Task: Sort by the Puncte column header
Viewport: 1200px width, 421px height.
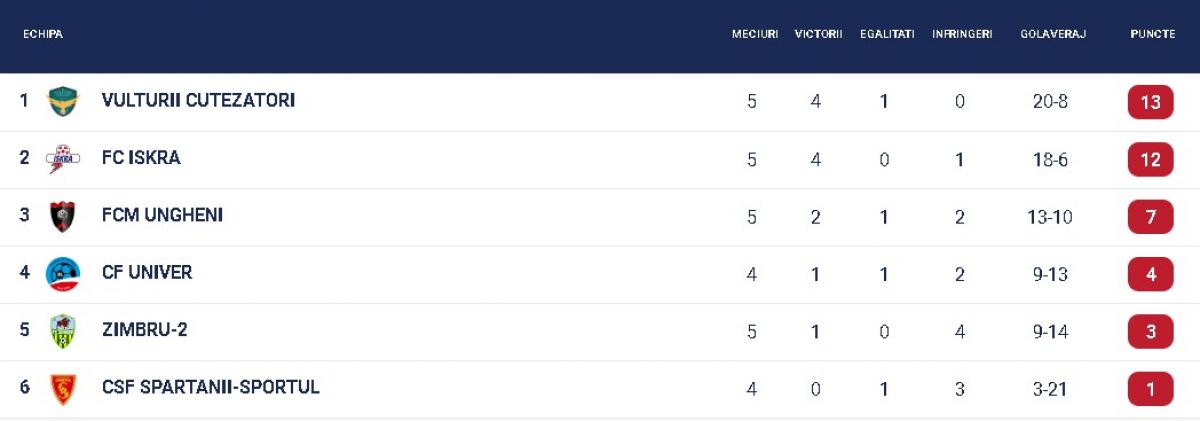Action: [x=1152, y=34]
